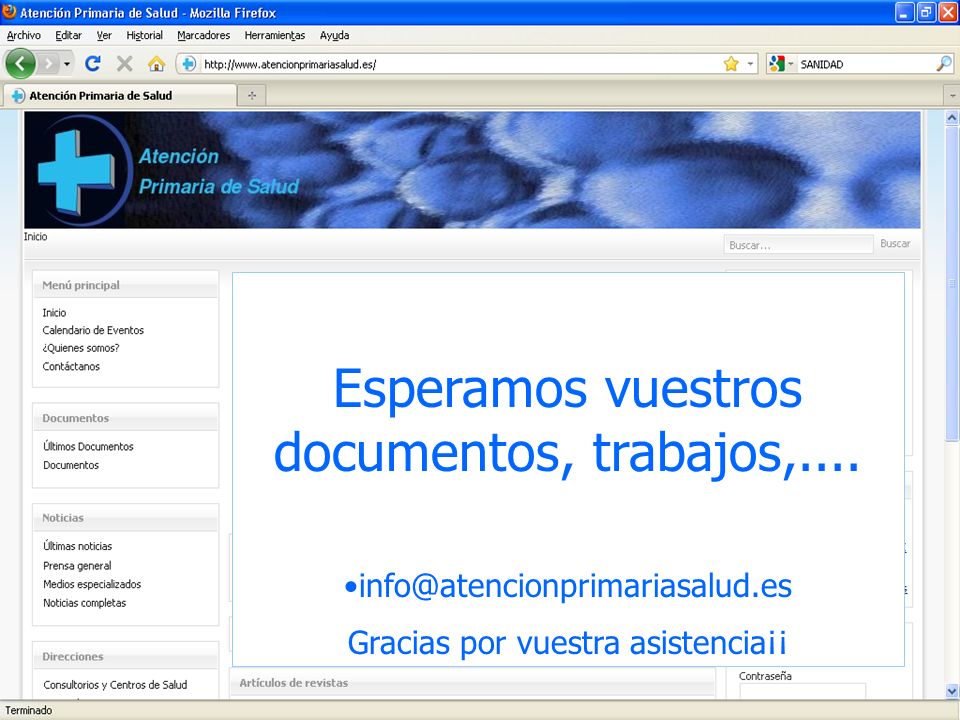Click the Artículos de revistas heading
This screenshot has width=960, height=720.
coord(294,683)
